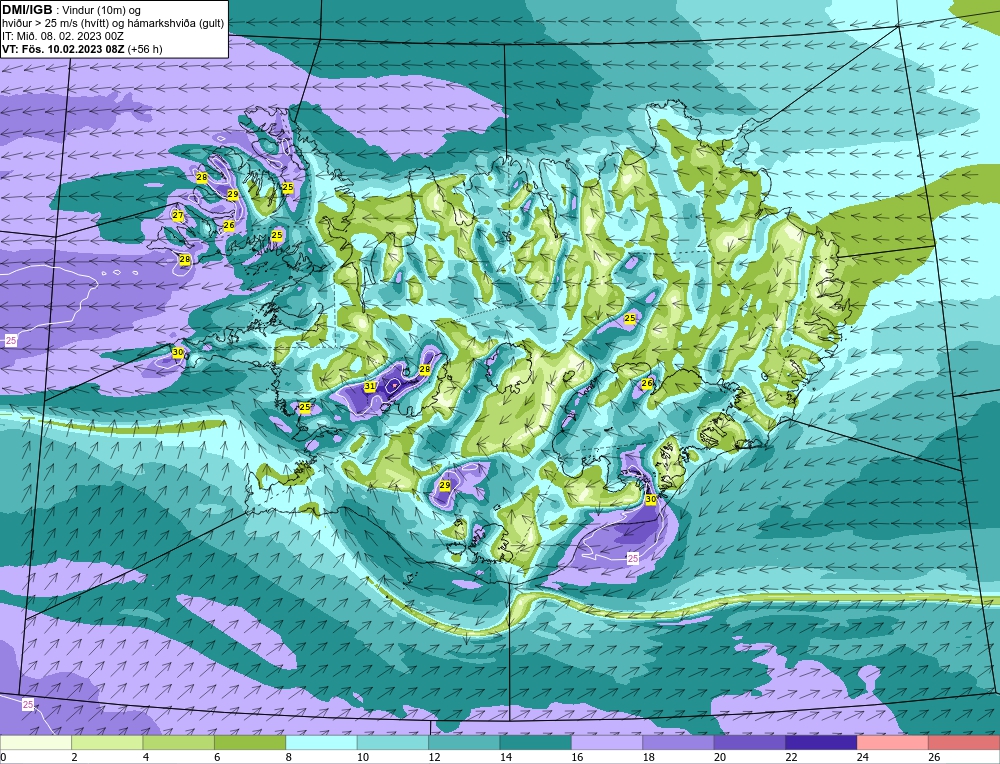Click the yellow '27' gust label in Westfjords
This screenshot has height=764, width=1000.
[x=178, y=216]
